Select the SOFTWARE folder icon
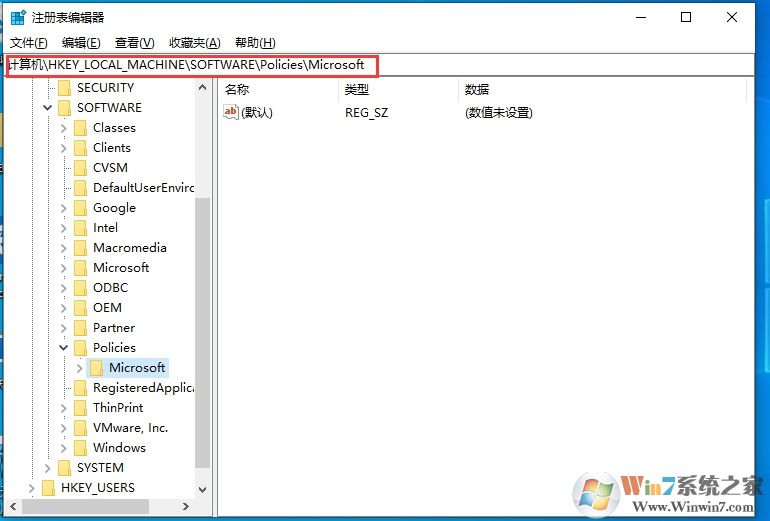The width and height of the screenshot is (770, 521). tap(64, 108)
